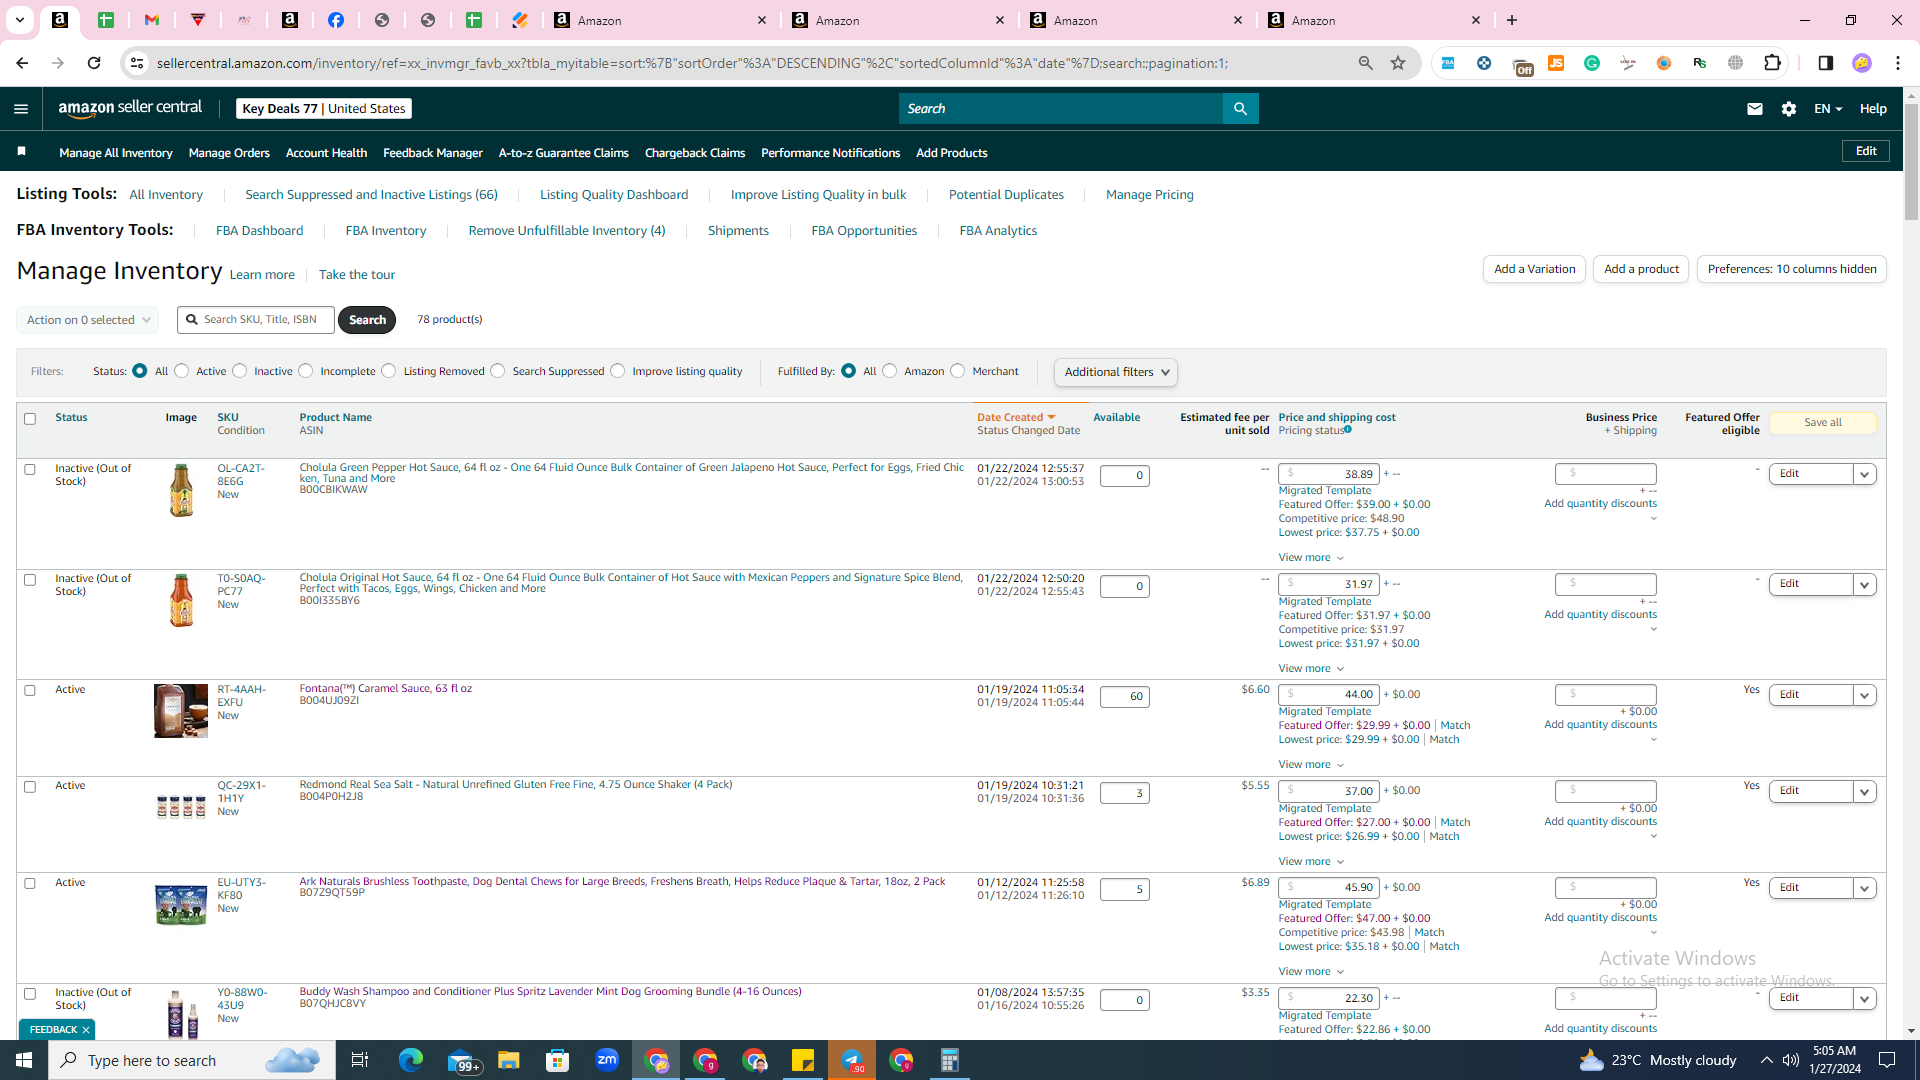1920x1080 pixels.
Task: Go back with browser back arrow
Action: tap(22, 63)
